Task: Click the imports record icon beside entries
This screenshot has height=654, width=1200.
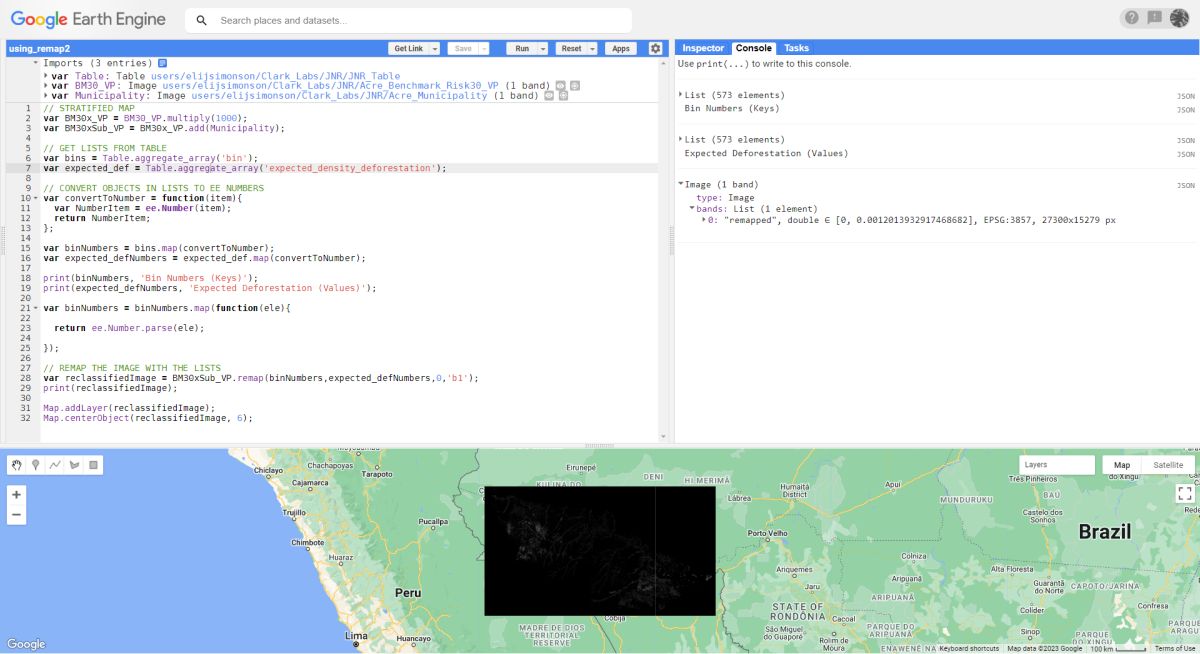Action: pos(162,63)
